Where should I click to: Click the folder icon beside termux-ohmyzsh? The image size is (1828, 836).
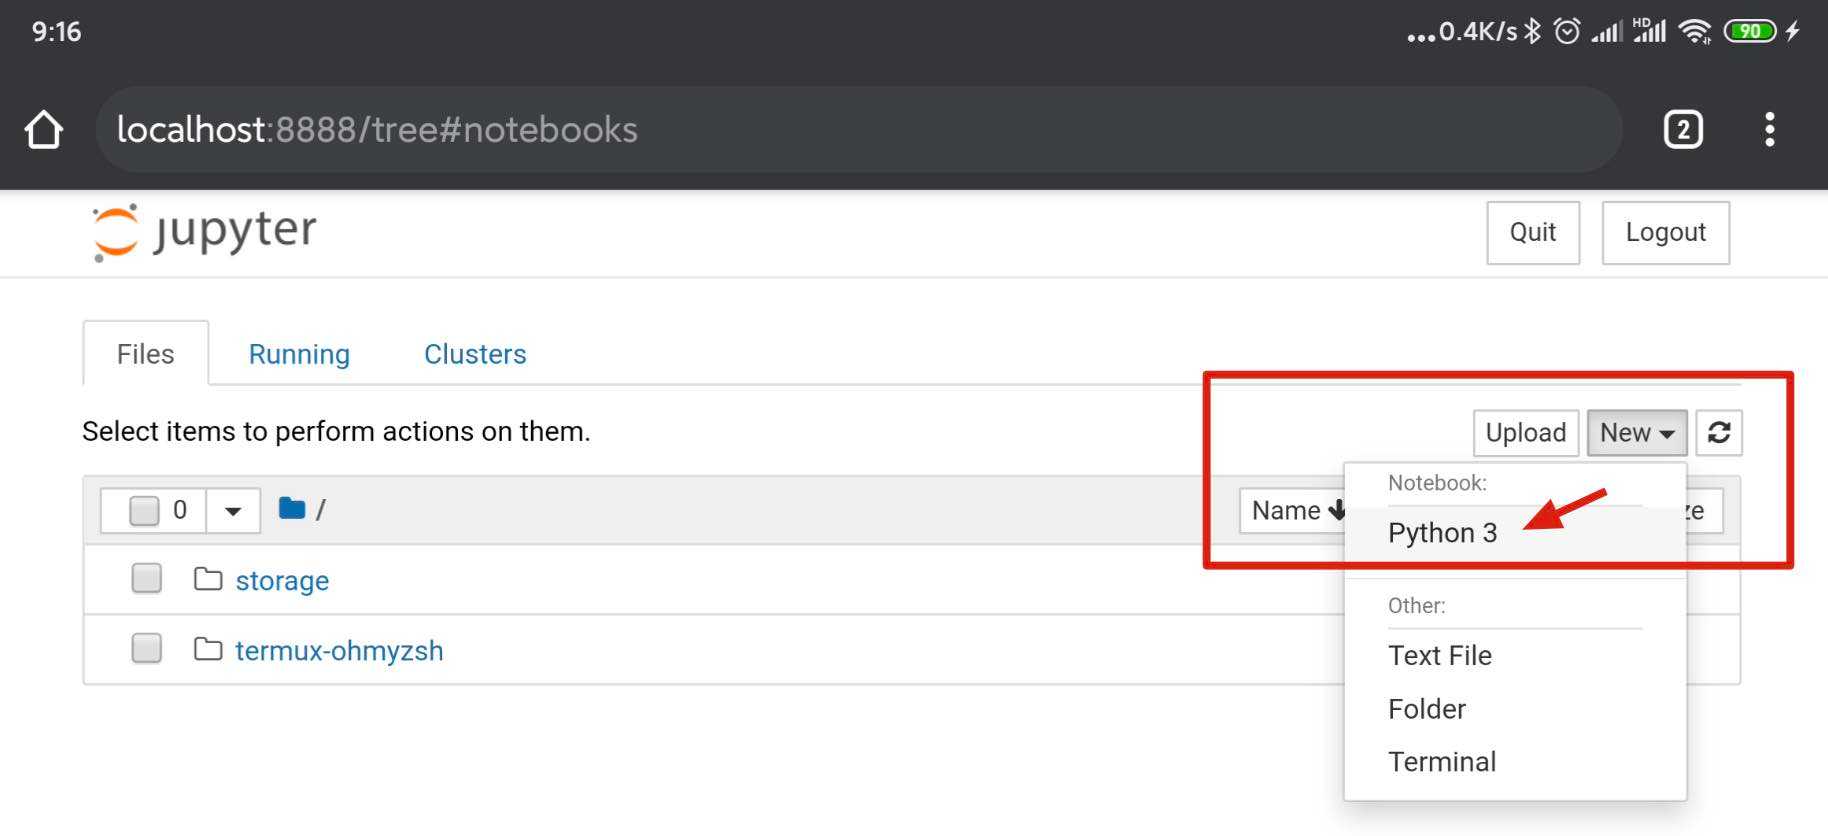[x=208, y=649]
